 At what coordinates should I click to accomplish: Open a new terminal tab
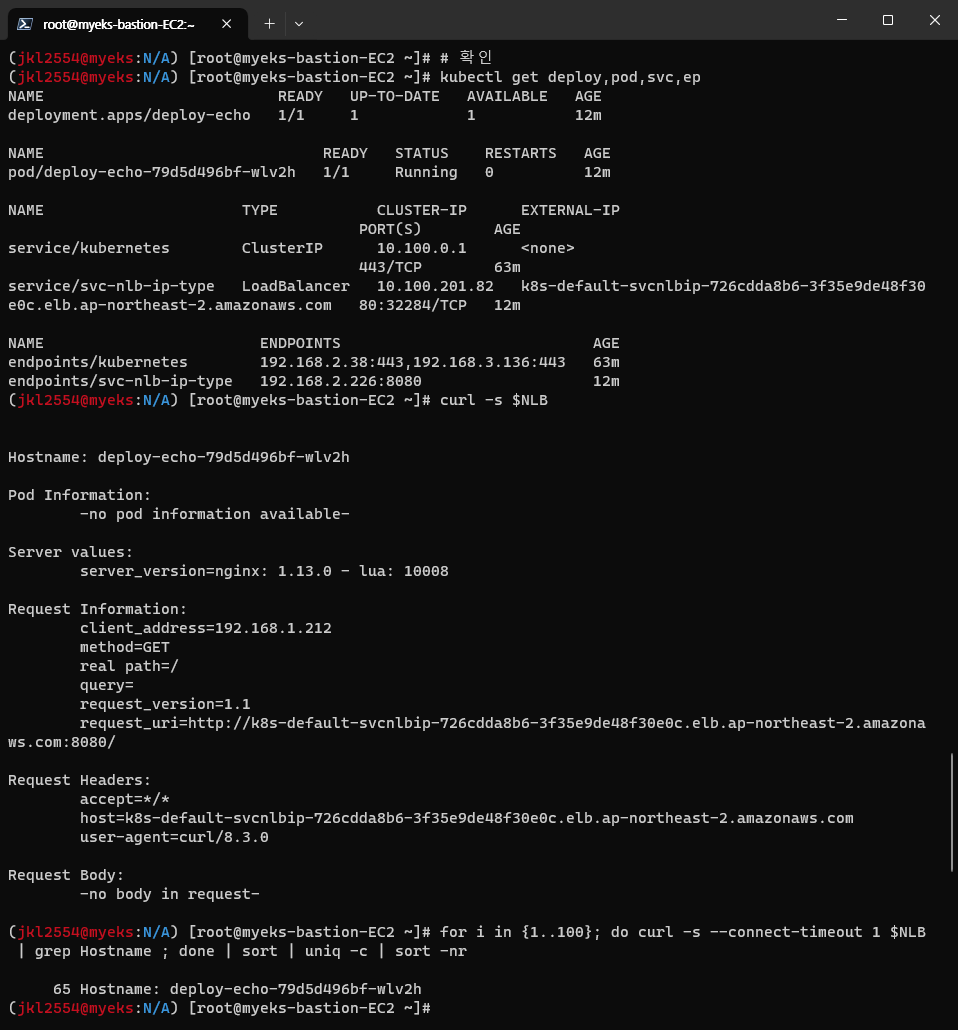click(x=269, y=24)
